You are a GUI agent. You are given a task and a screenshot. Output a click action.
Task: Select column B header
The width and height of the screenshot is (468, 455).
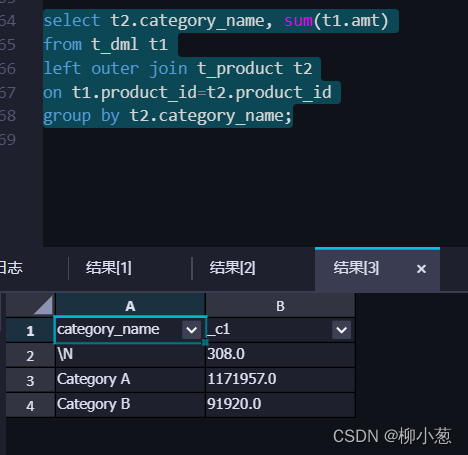coord(280,306)
